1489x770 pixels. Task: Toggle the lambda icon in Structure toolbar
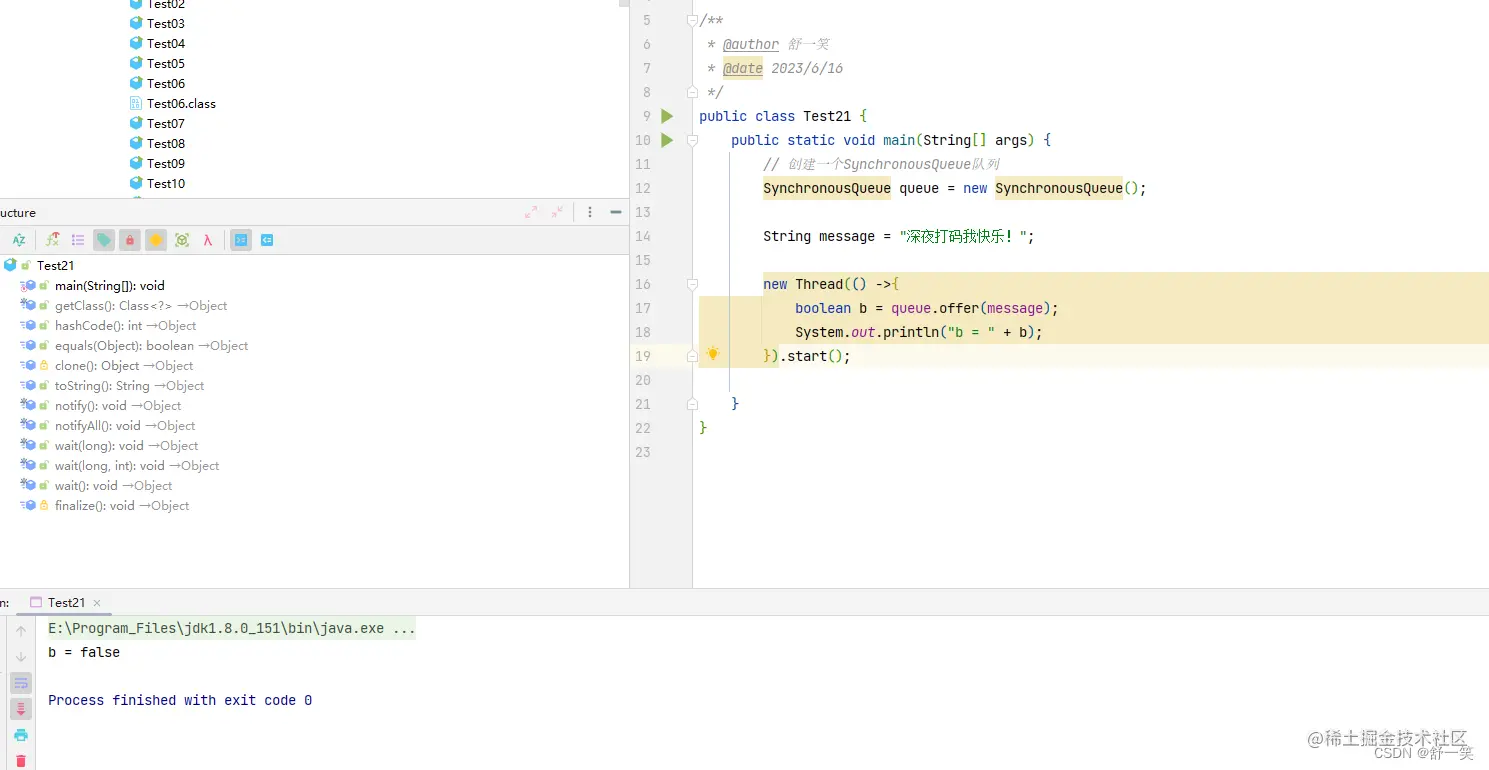point(208,240)
